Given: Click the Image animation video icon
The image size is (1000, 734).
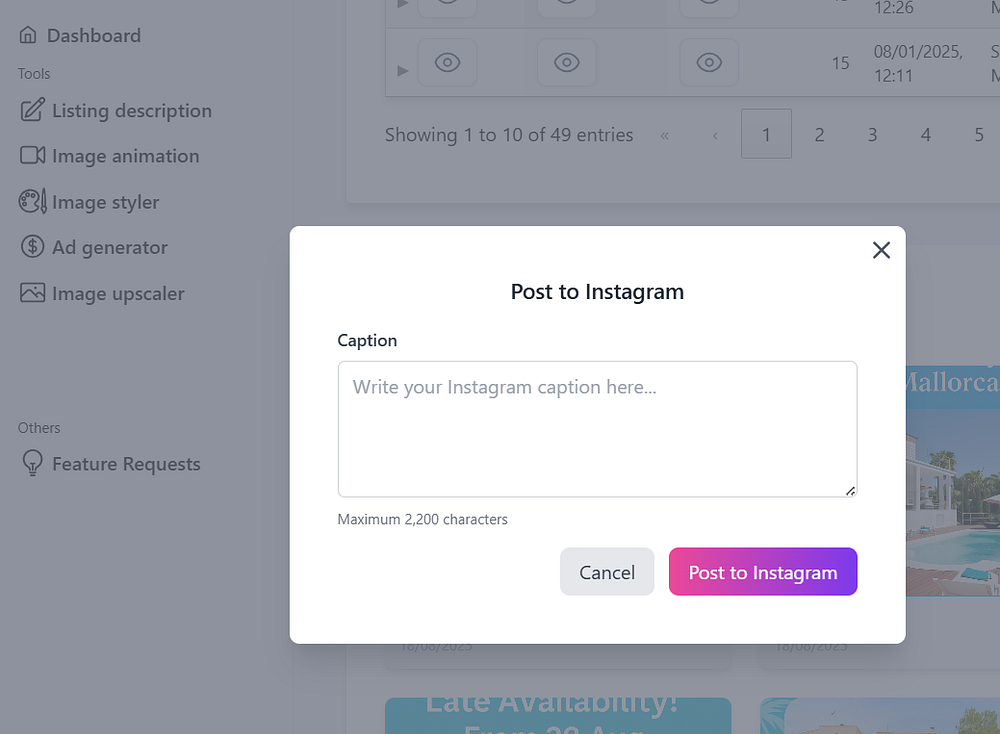Looking at the screenshot, I should click(x=32, y=155).
